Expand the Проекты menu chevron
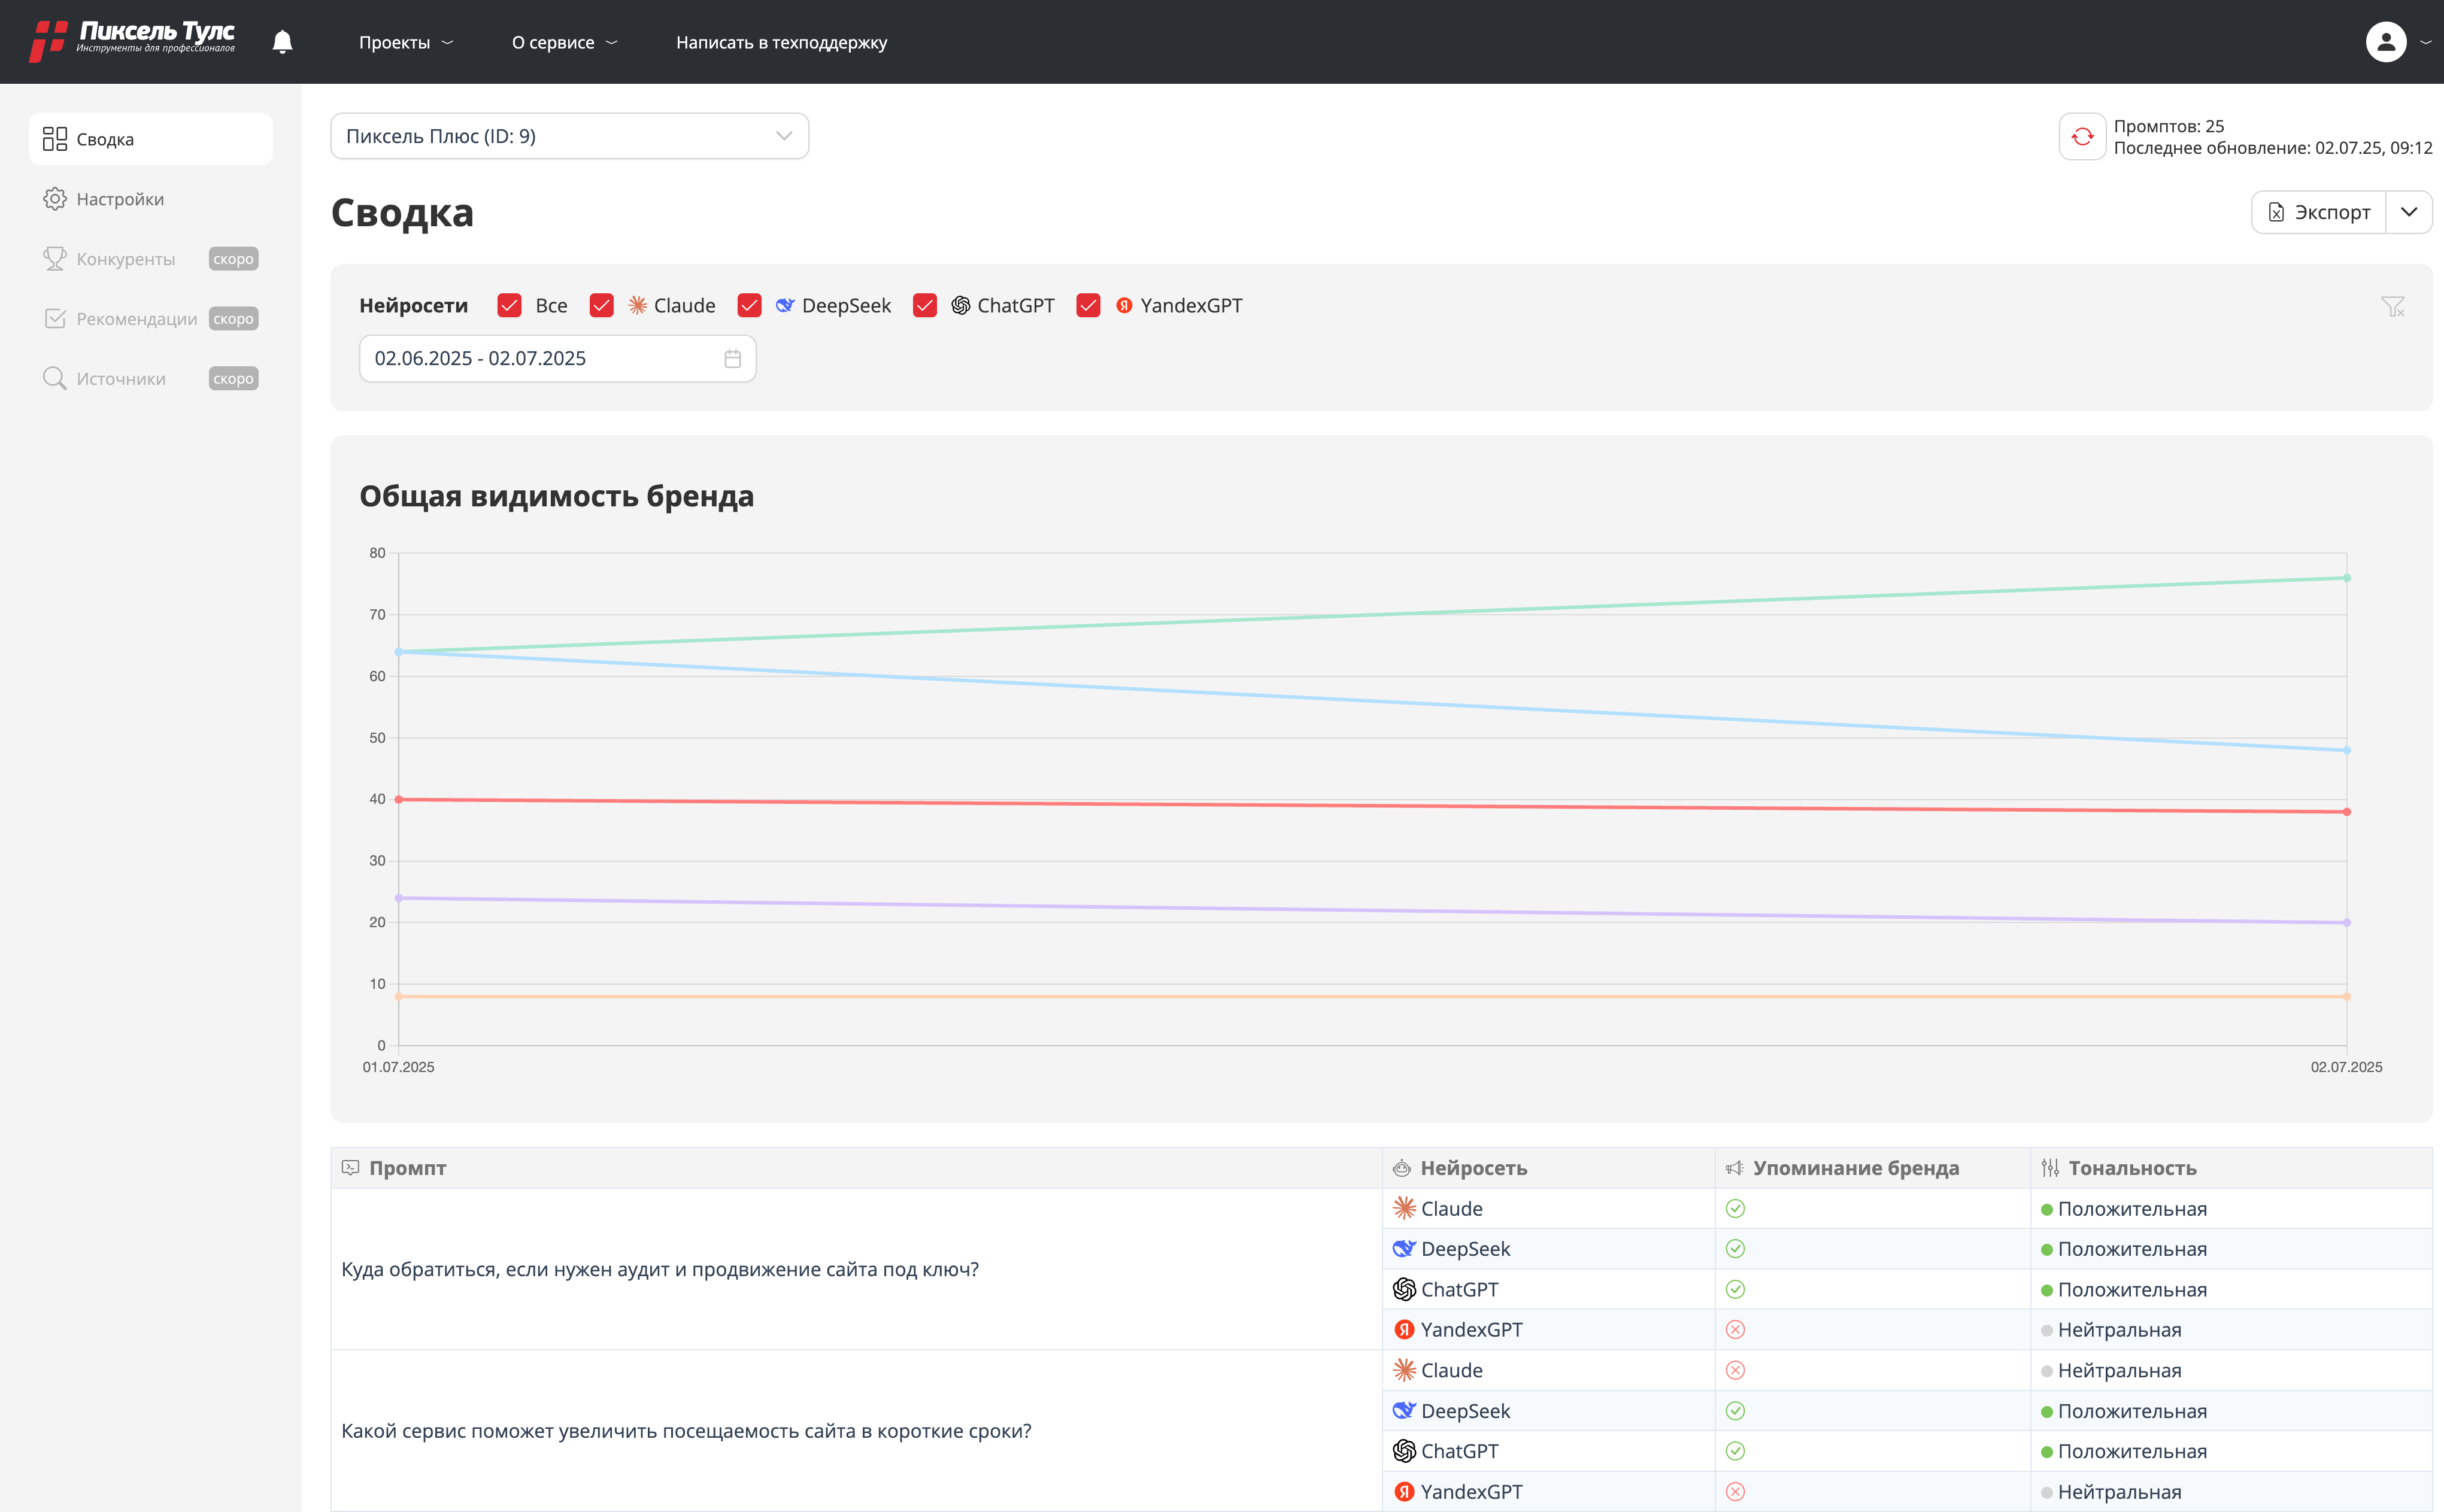Screen dimensions: 2444x1512 (448, 43)
